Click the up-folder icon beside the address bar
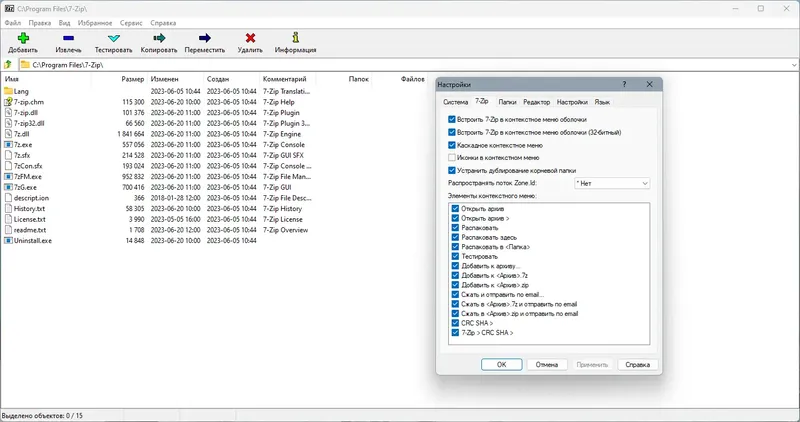800x422 pixels. (x=8, y=65)
